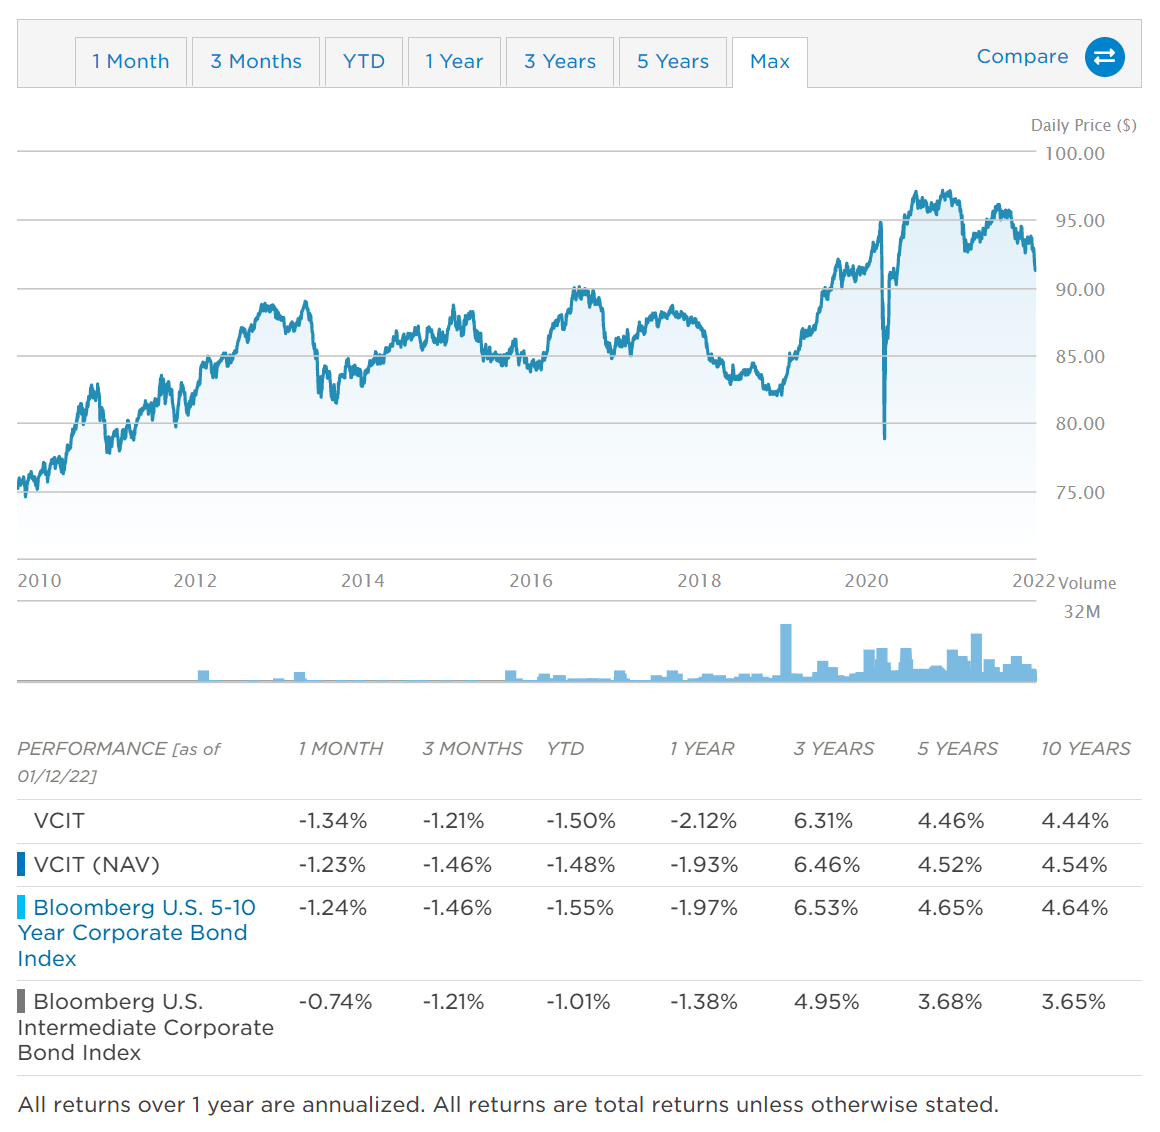The width and height of the screenshot is (1160, 1132).
Task: Click the light blue Bloomberg 5-10 Year marker
Action: click(21, 907)
